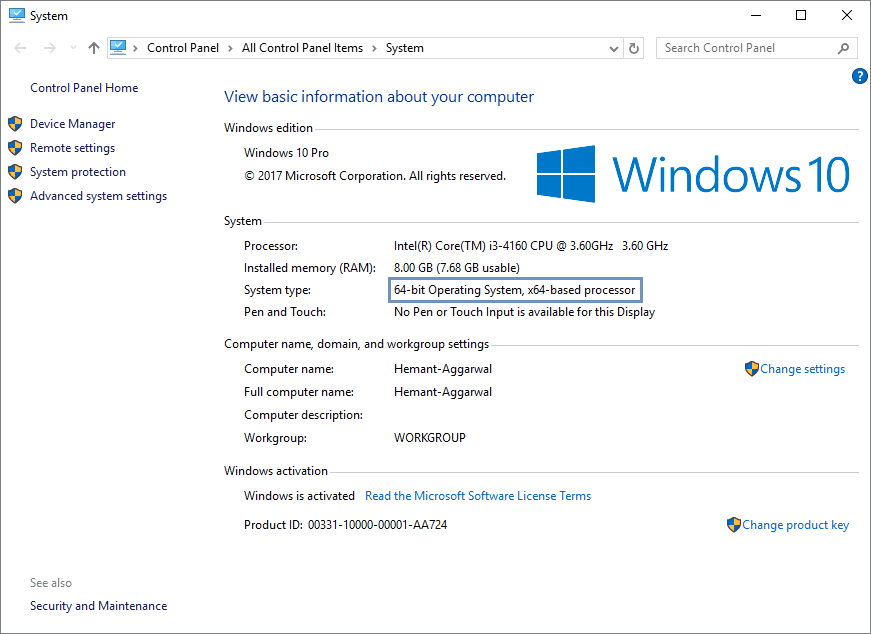Expand the address bar history dropdown
Screen dimensions: 871x634
point(614,48)
